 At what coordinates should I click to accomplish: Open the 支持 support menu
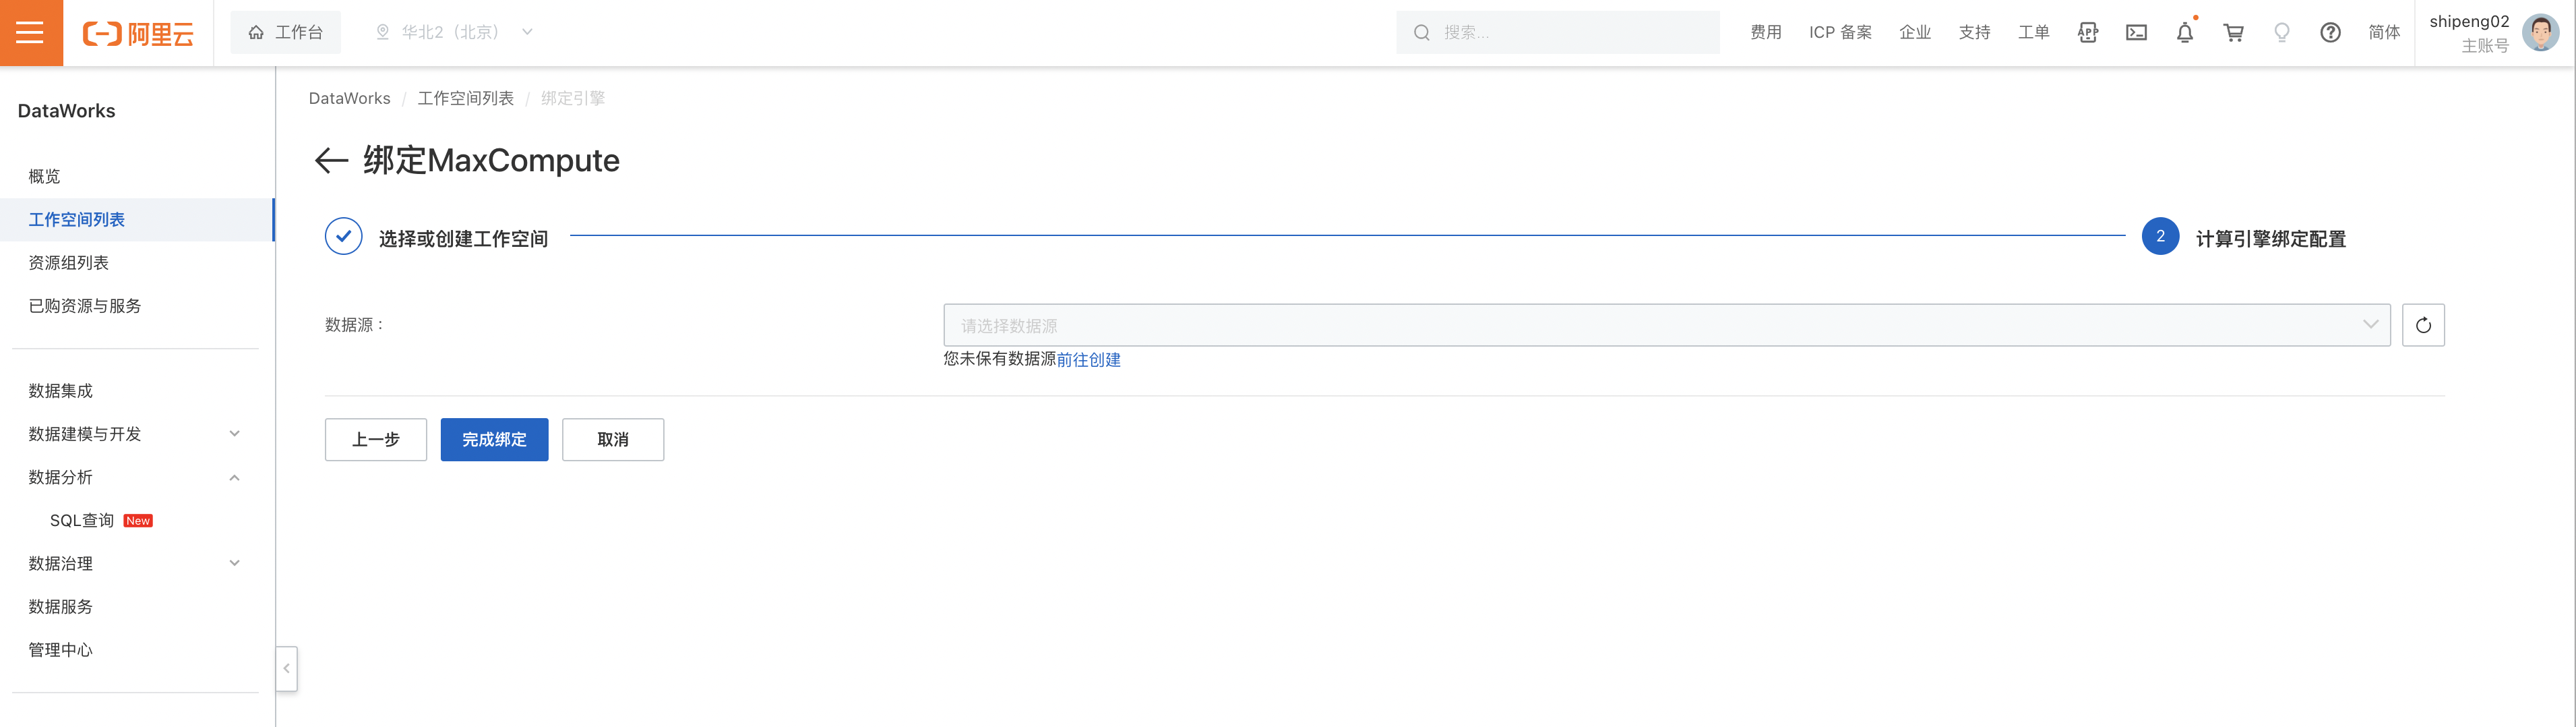1974,32
